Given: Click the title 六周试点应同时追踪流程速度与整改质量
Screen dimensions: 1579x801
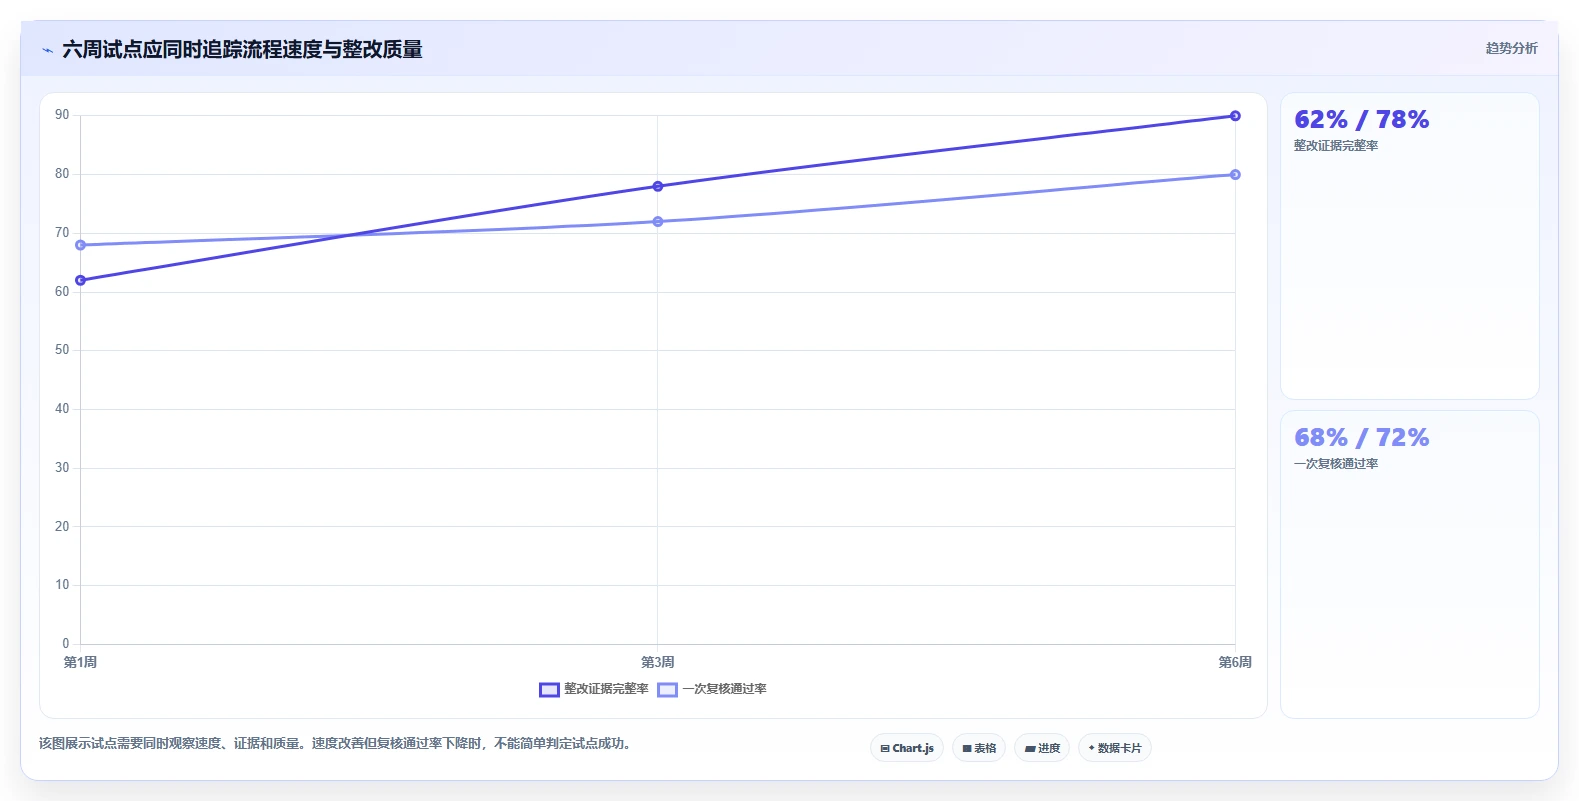Looking at the screenshot, I should coord(242,49).
